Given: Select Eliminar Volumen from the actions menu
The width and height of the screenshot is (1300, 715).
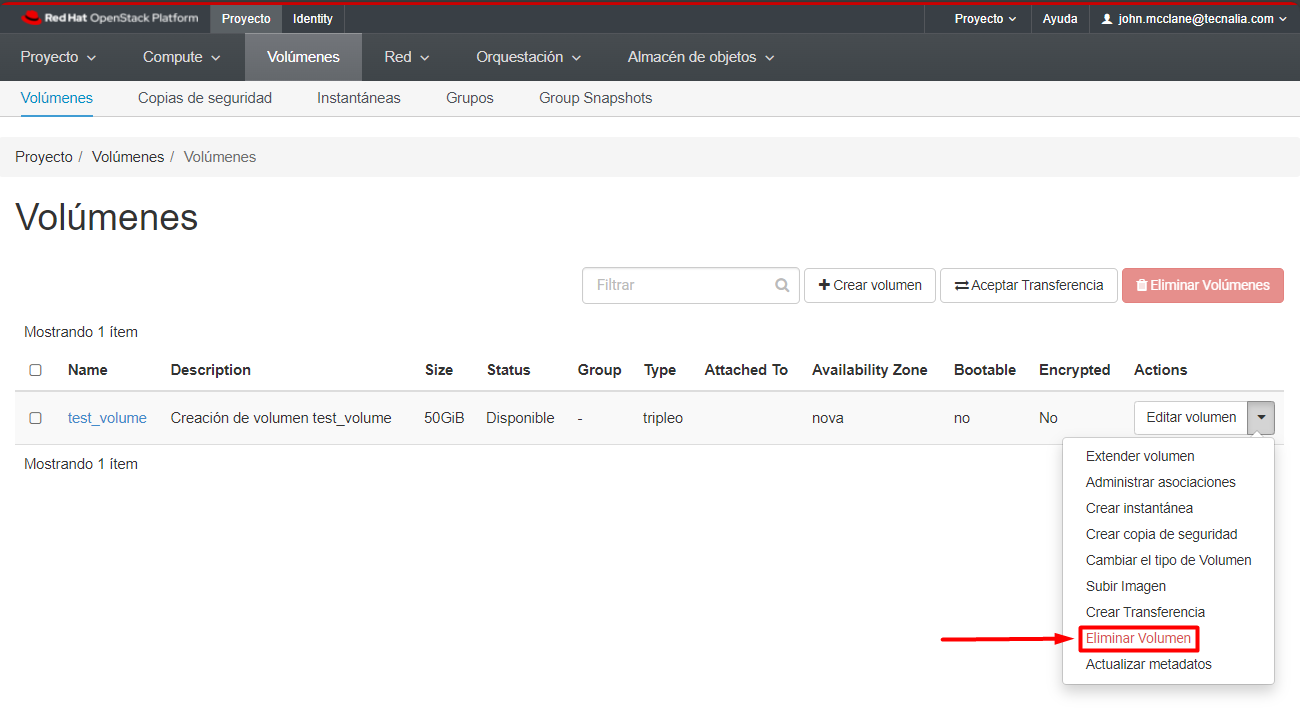Looking at the screenshot, I should [1138, 638].
